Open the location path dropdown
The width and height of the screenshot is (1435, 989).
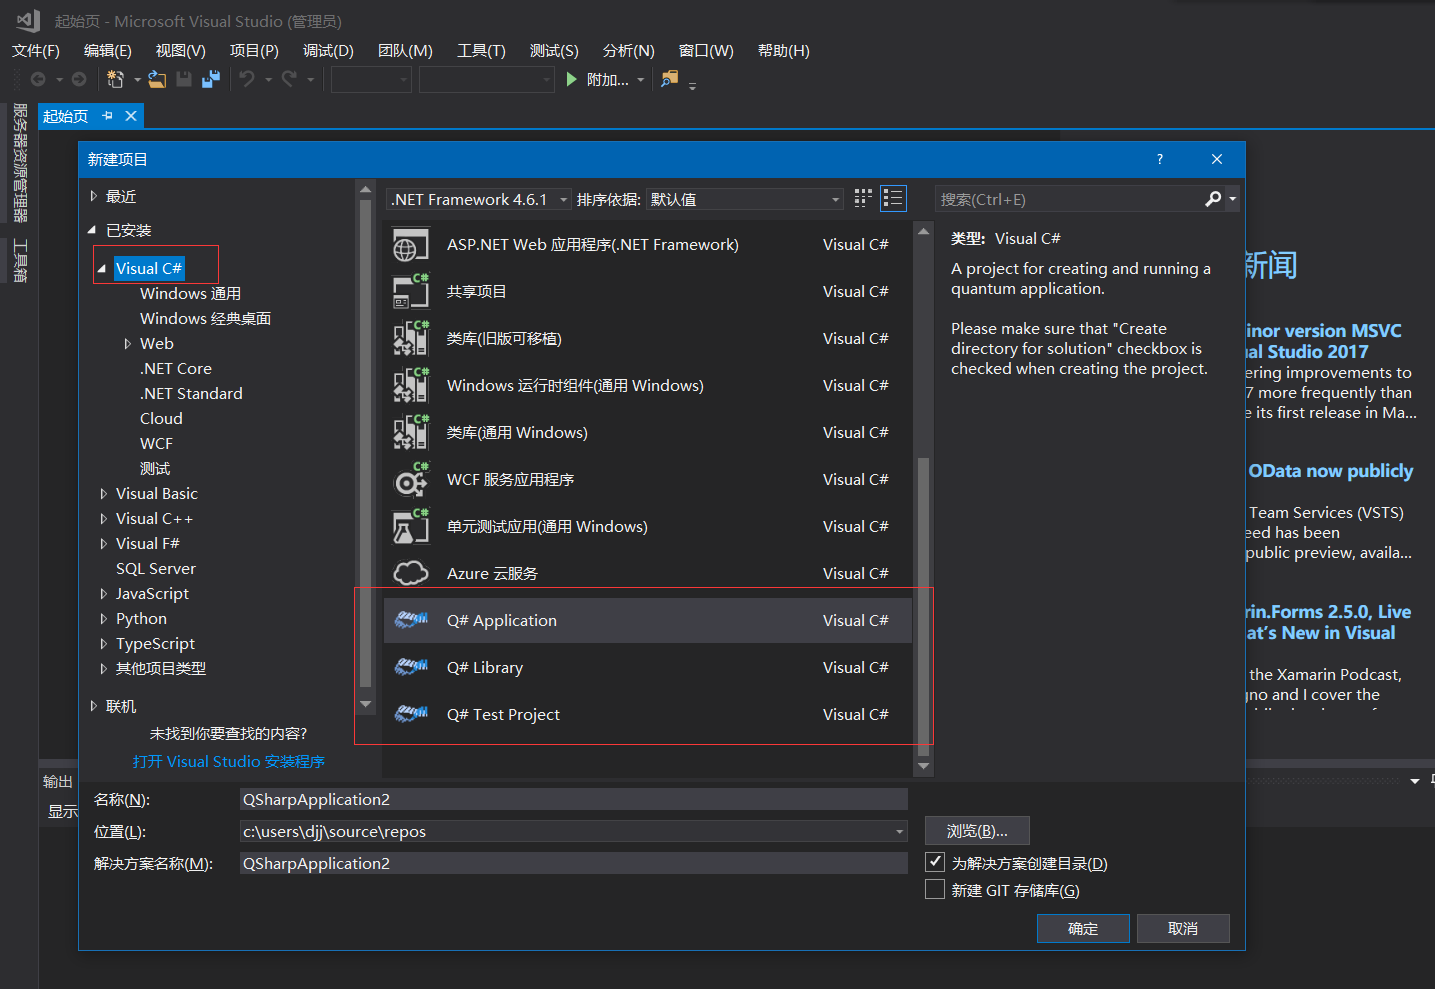tap(900, 831)
